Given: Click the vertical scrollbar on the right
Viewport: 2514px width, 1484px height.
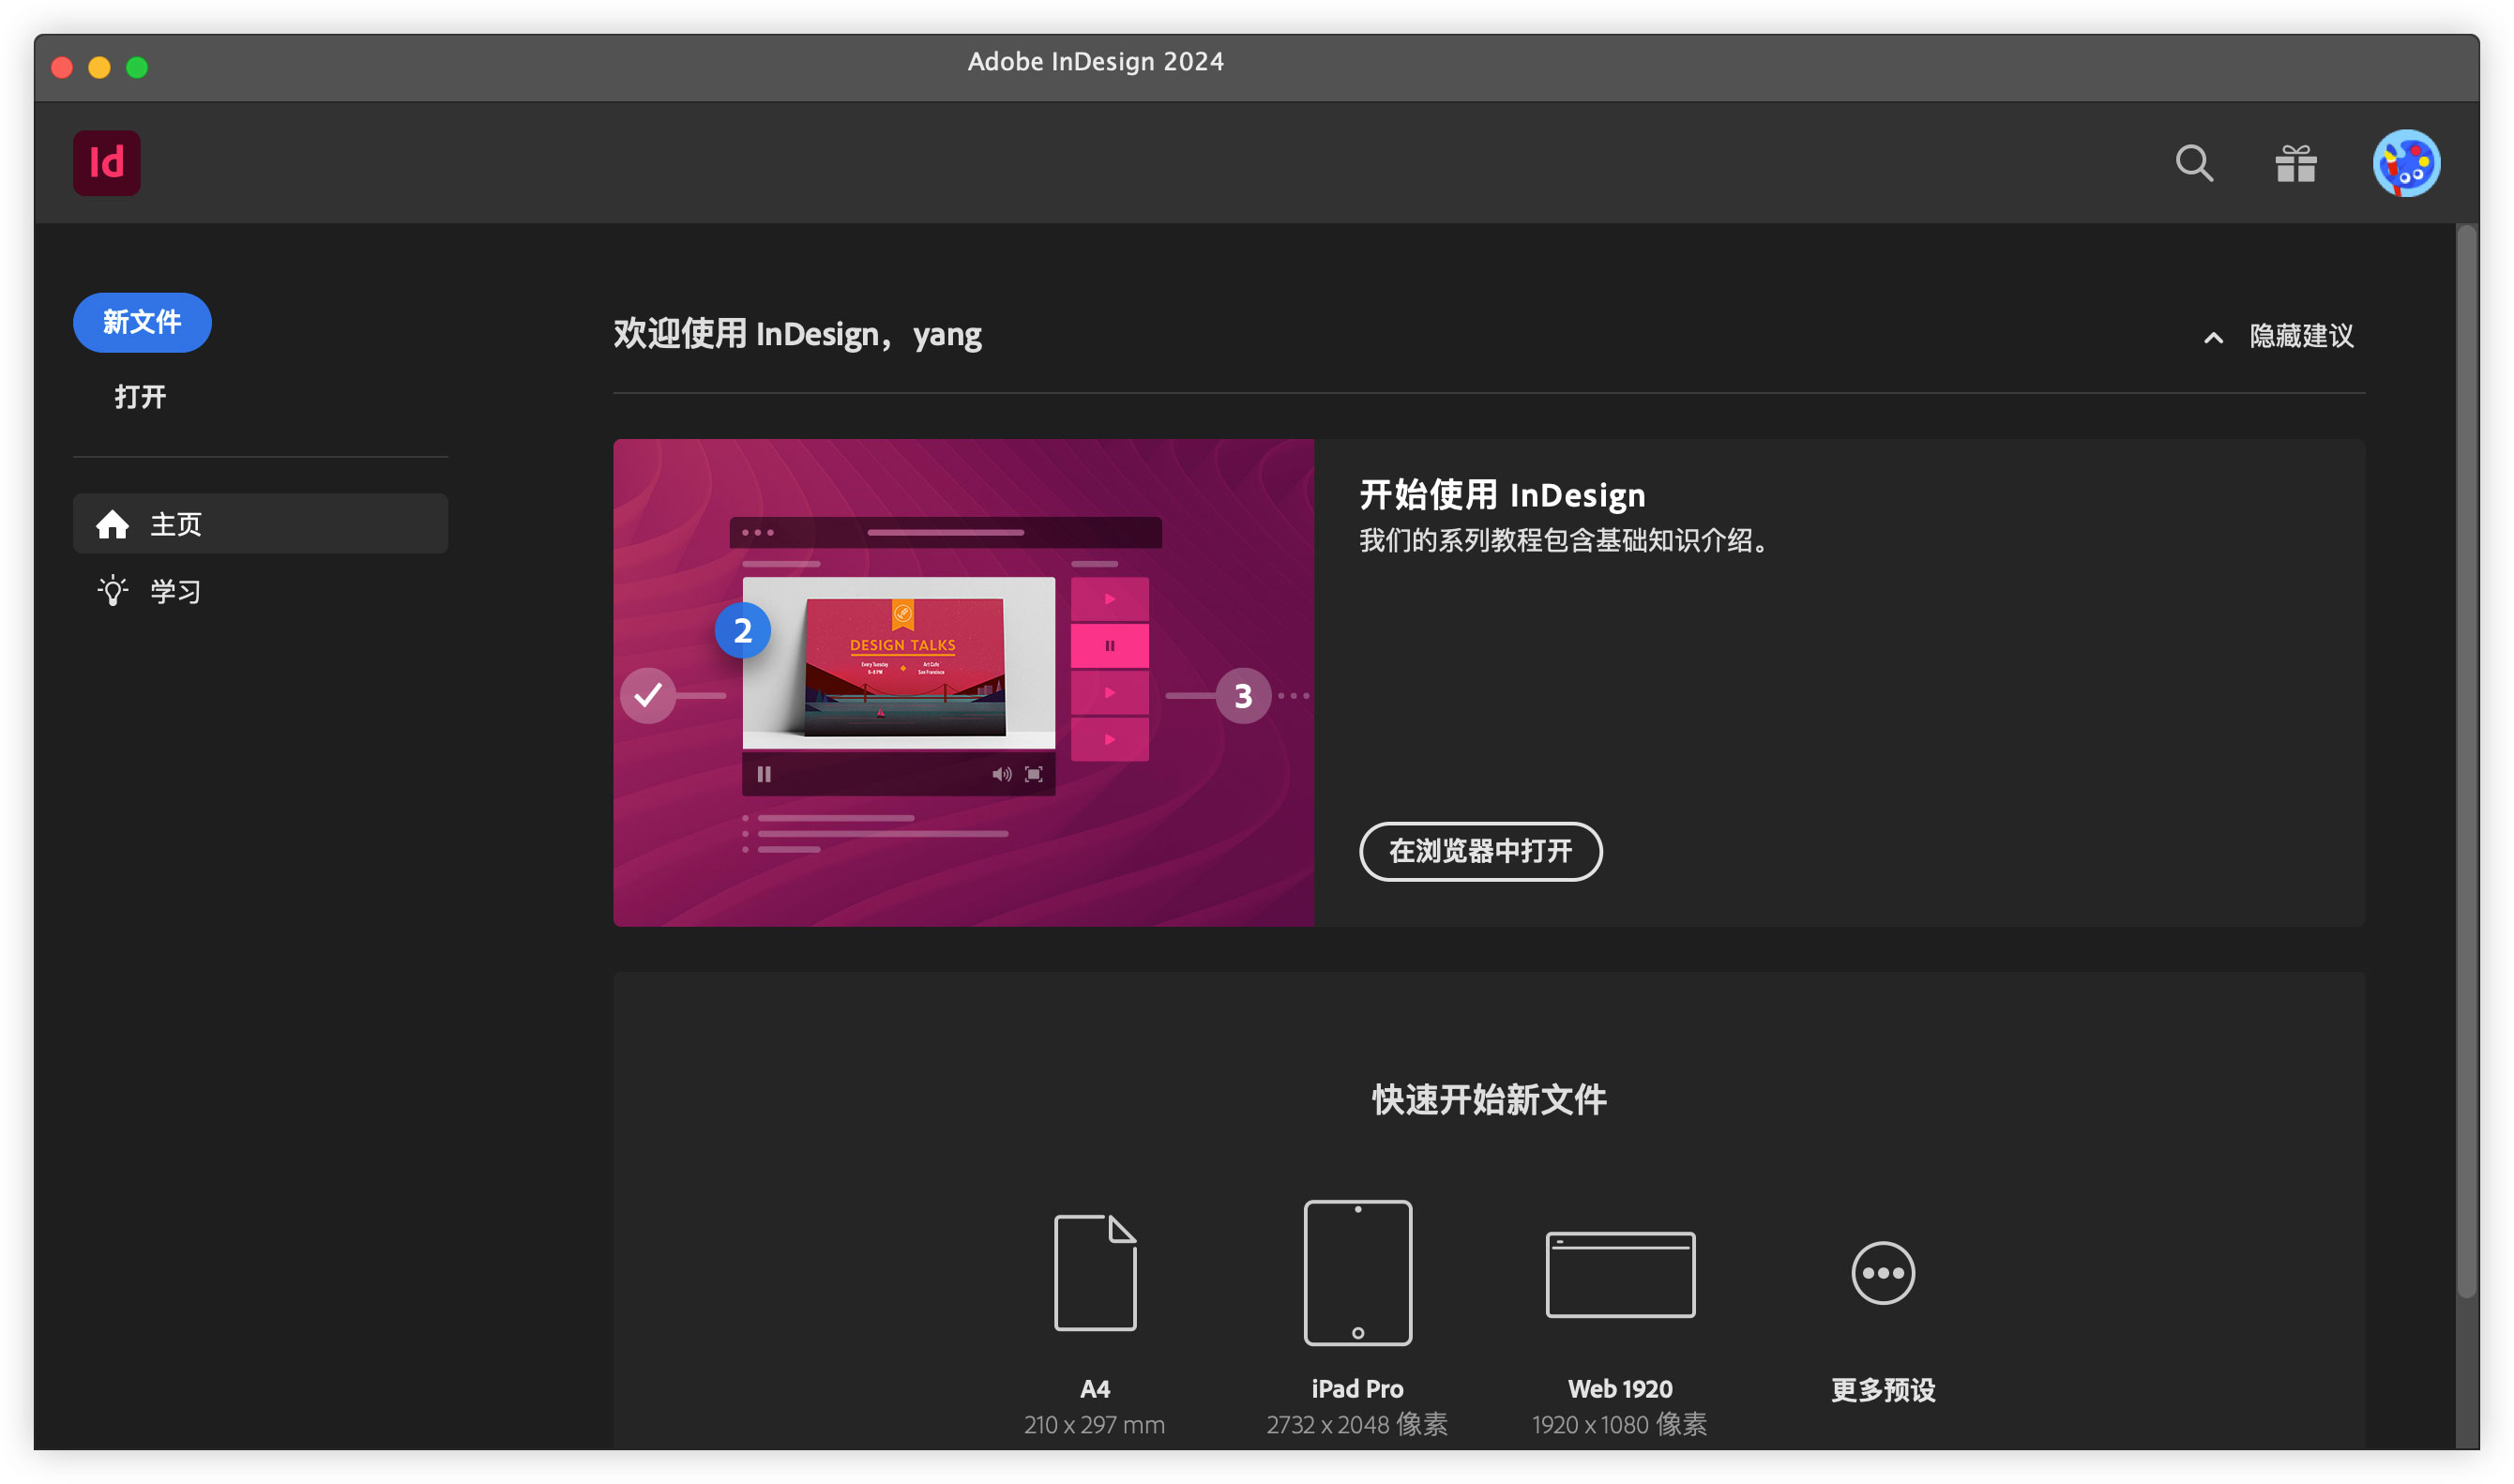Looking at the screenshot, I should [x=2466, y=760].
